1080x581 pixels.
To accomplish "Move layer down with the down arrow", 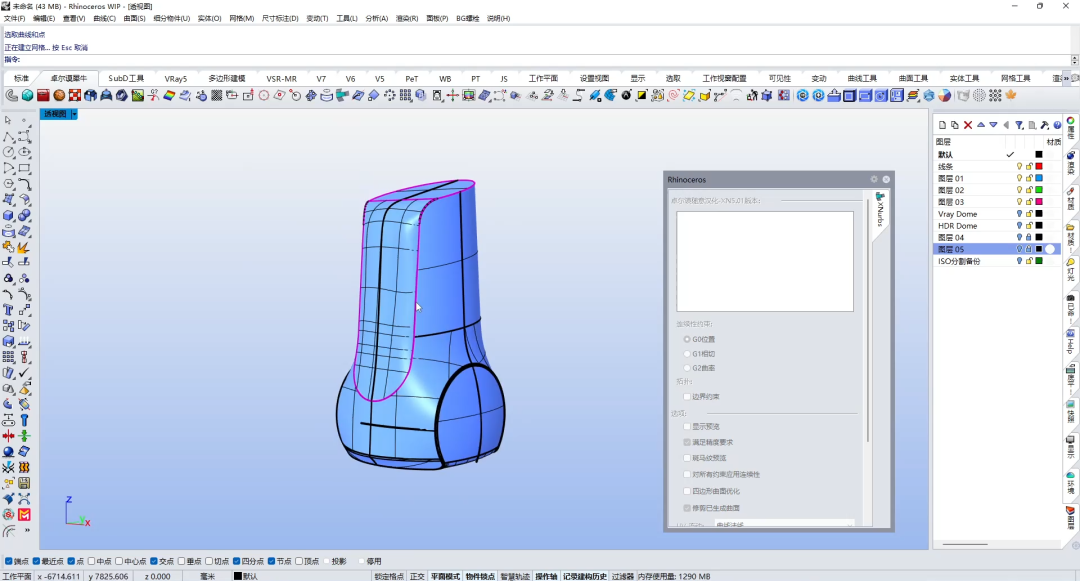I will (993, 125).
